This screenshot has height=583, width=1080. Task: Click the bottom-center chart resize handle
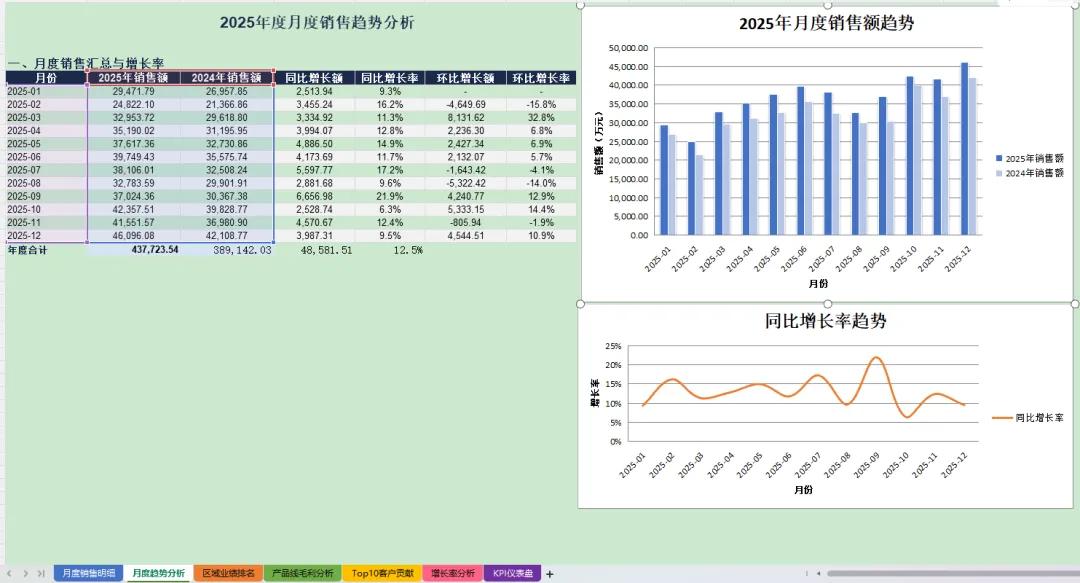pos(827,304)
